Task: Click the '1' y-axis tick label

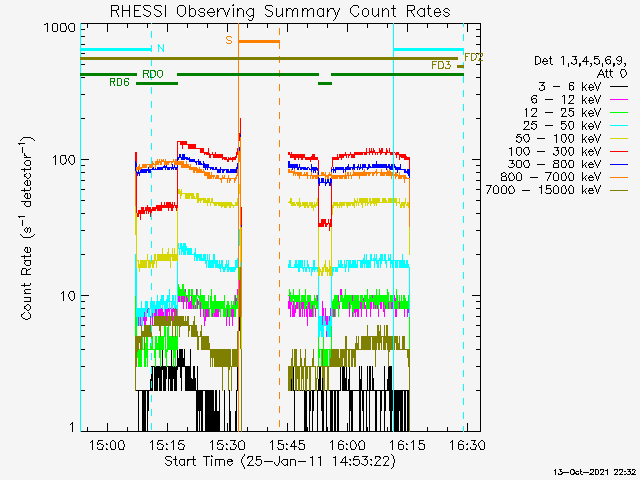Action: point(72,427)
